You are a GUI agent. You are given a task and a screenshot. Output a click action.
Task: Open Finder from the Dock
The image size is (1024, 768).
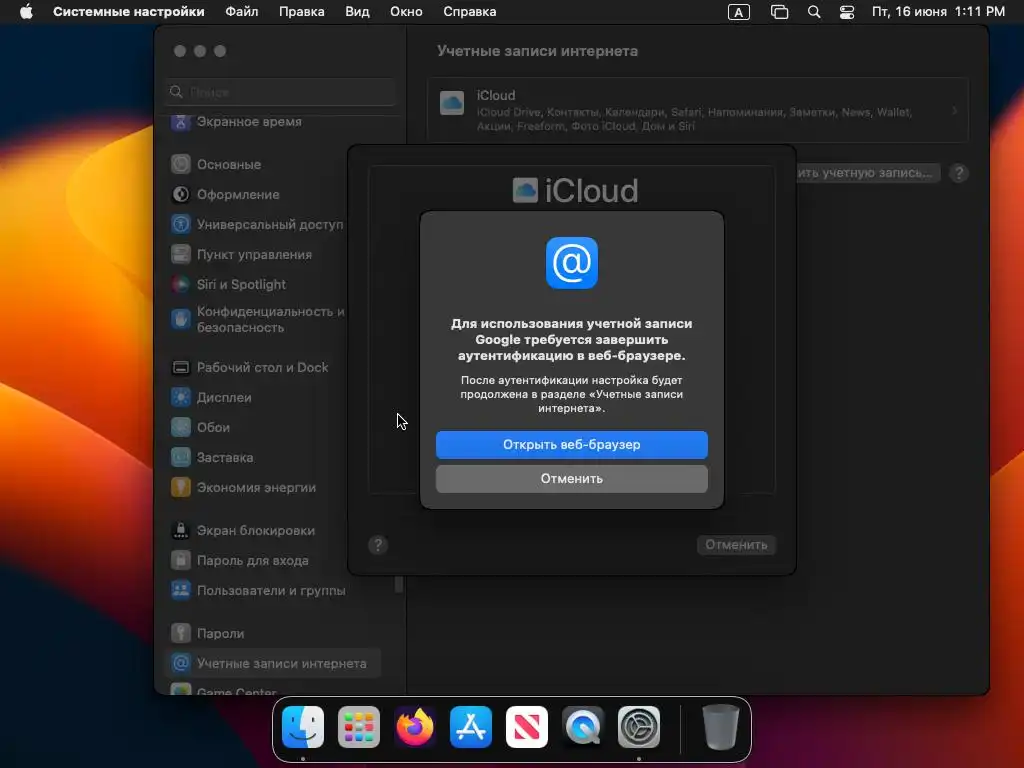(303, 727)
